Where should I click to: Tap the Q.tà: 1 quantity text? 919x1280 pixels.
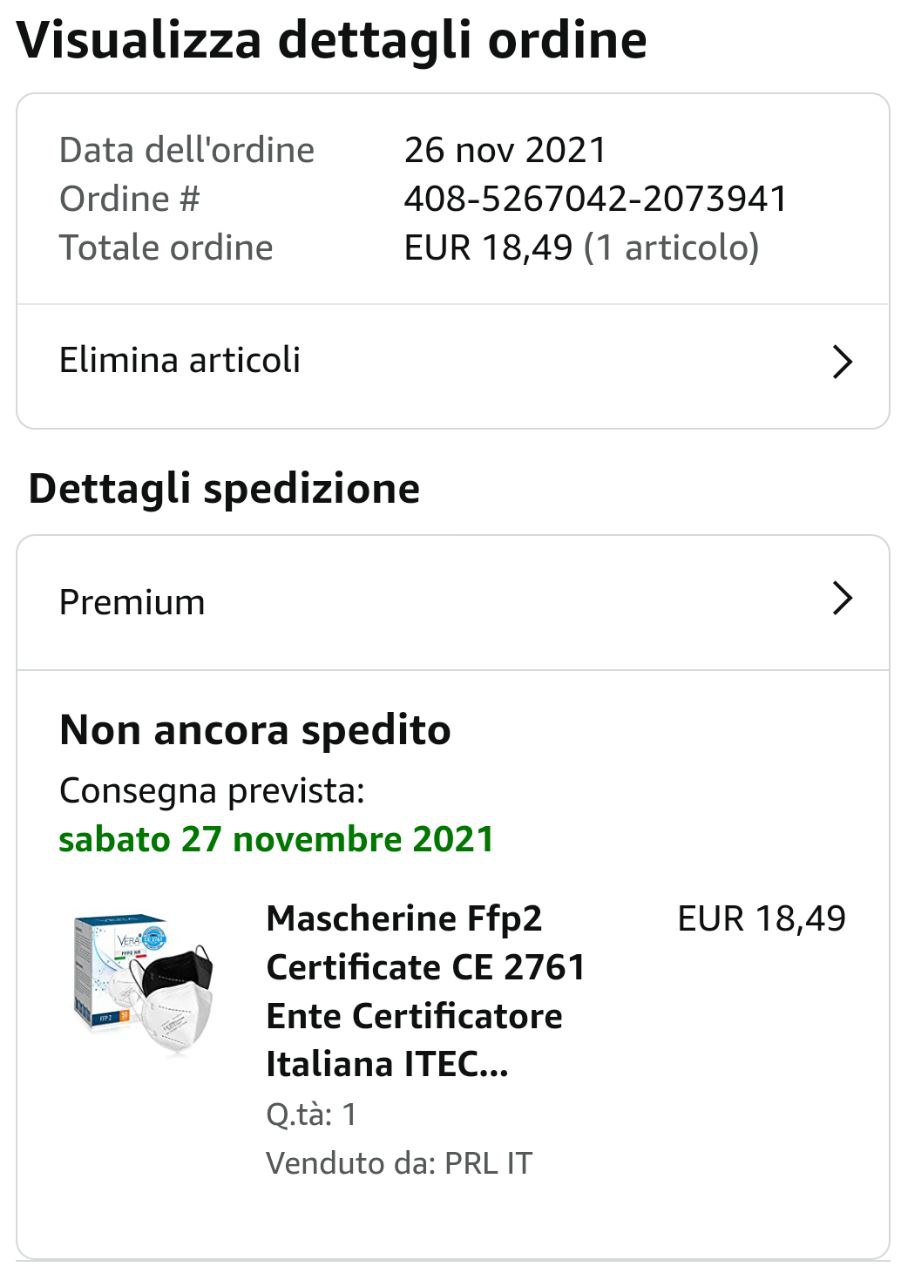click(311, 1115)
